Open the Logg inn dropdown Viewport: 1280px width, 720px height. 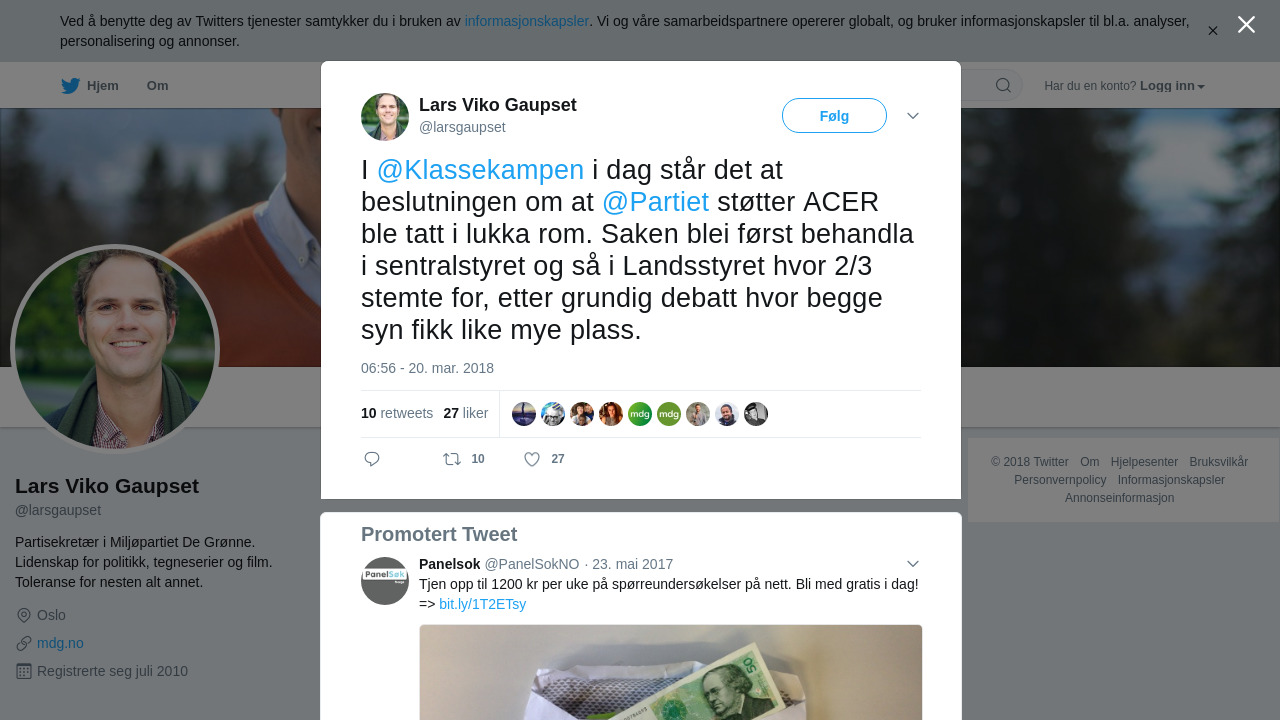pos(1172,86)
